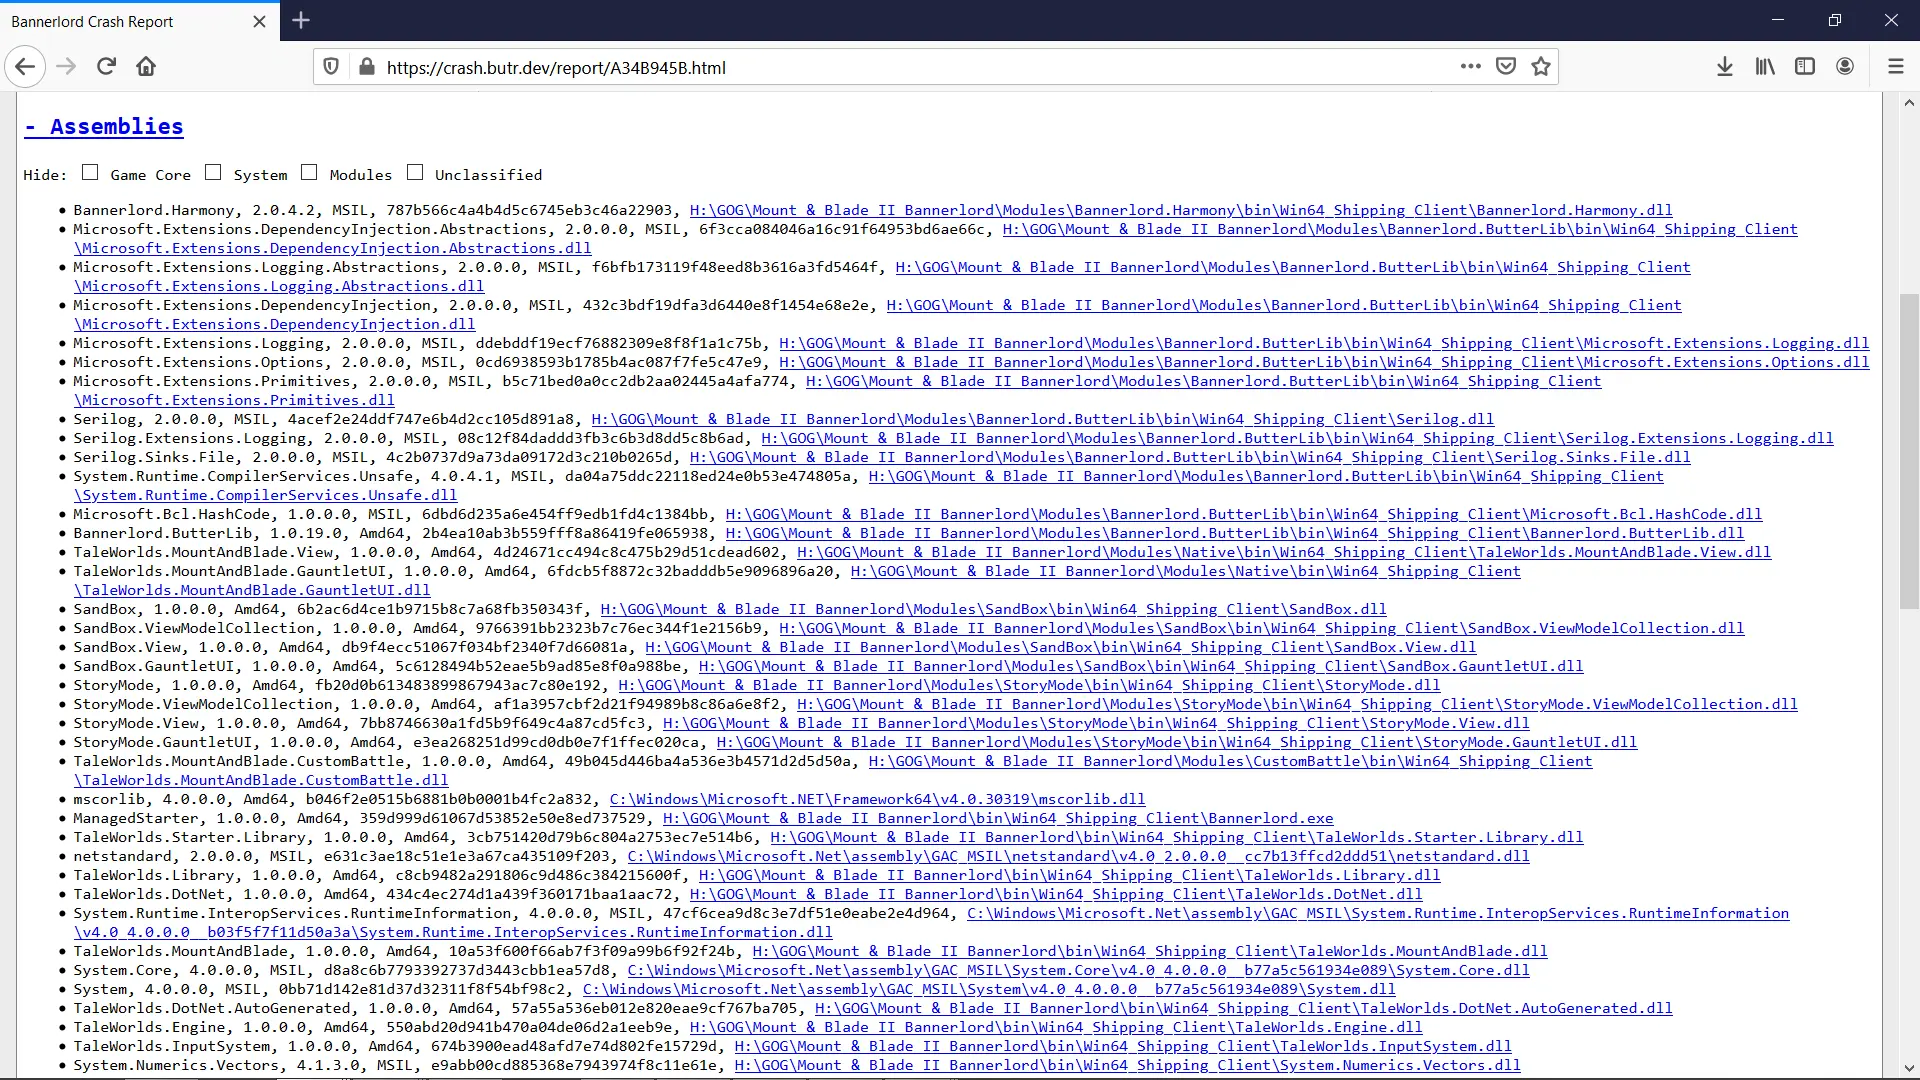
Task: Click the URL address bar field
Action: coord(900,67)
